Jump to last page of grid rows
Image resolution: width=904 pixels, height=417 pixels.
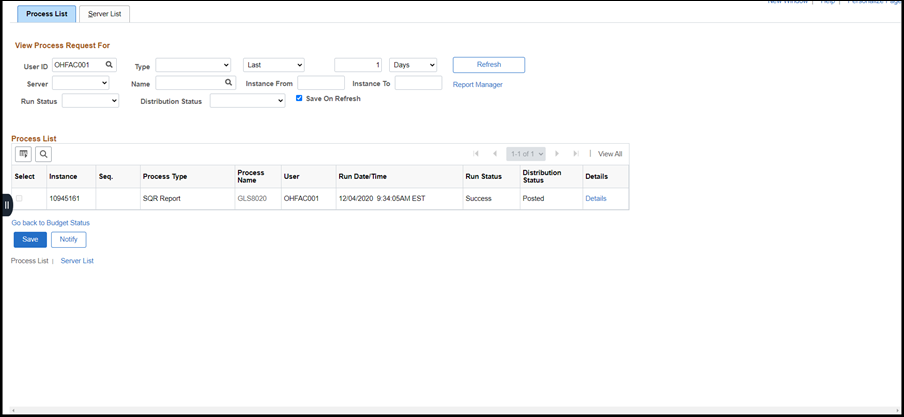[x=576, y=154]
